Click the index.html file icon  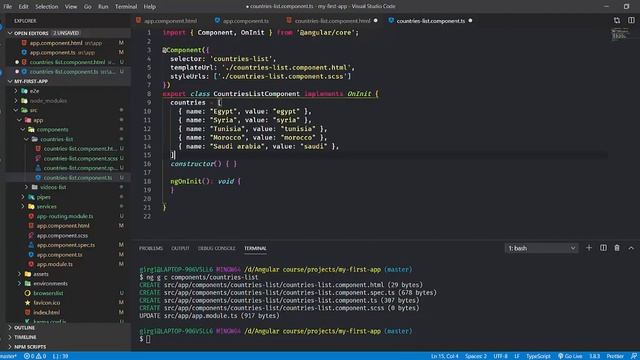point(28,312)
